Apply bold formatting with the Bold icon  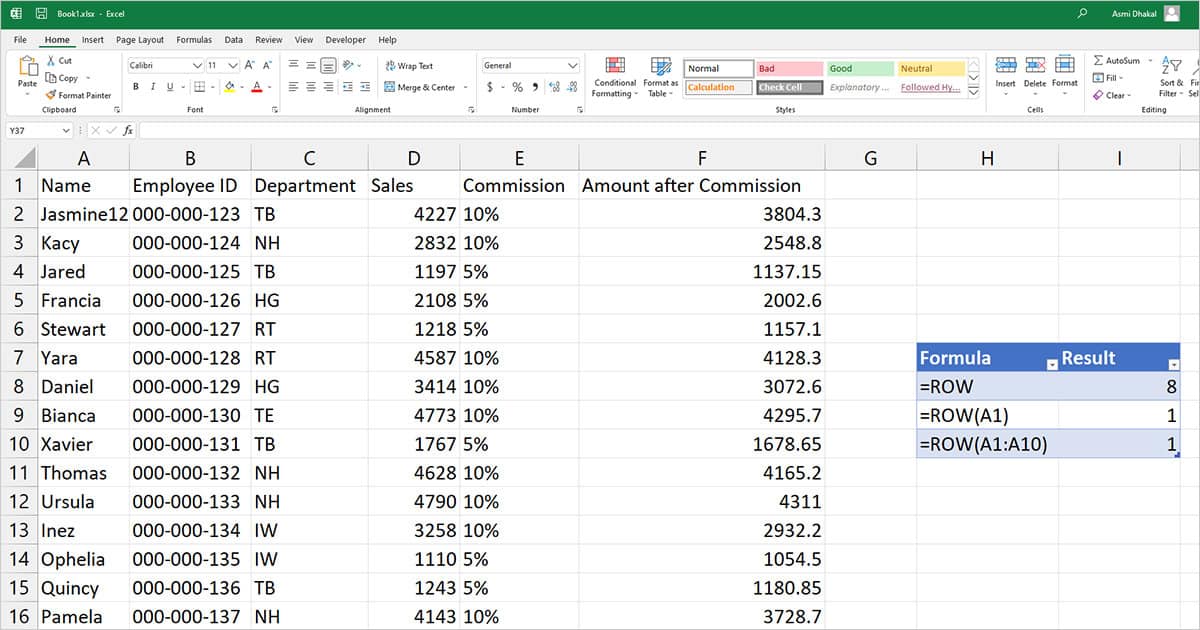tap(135, 87)
